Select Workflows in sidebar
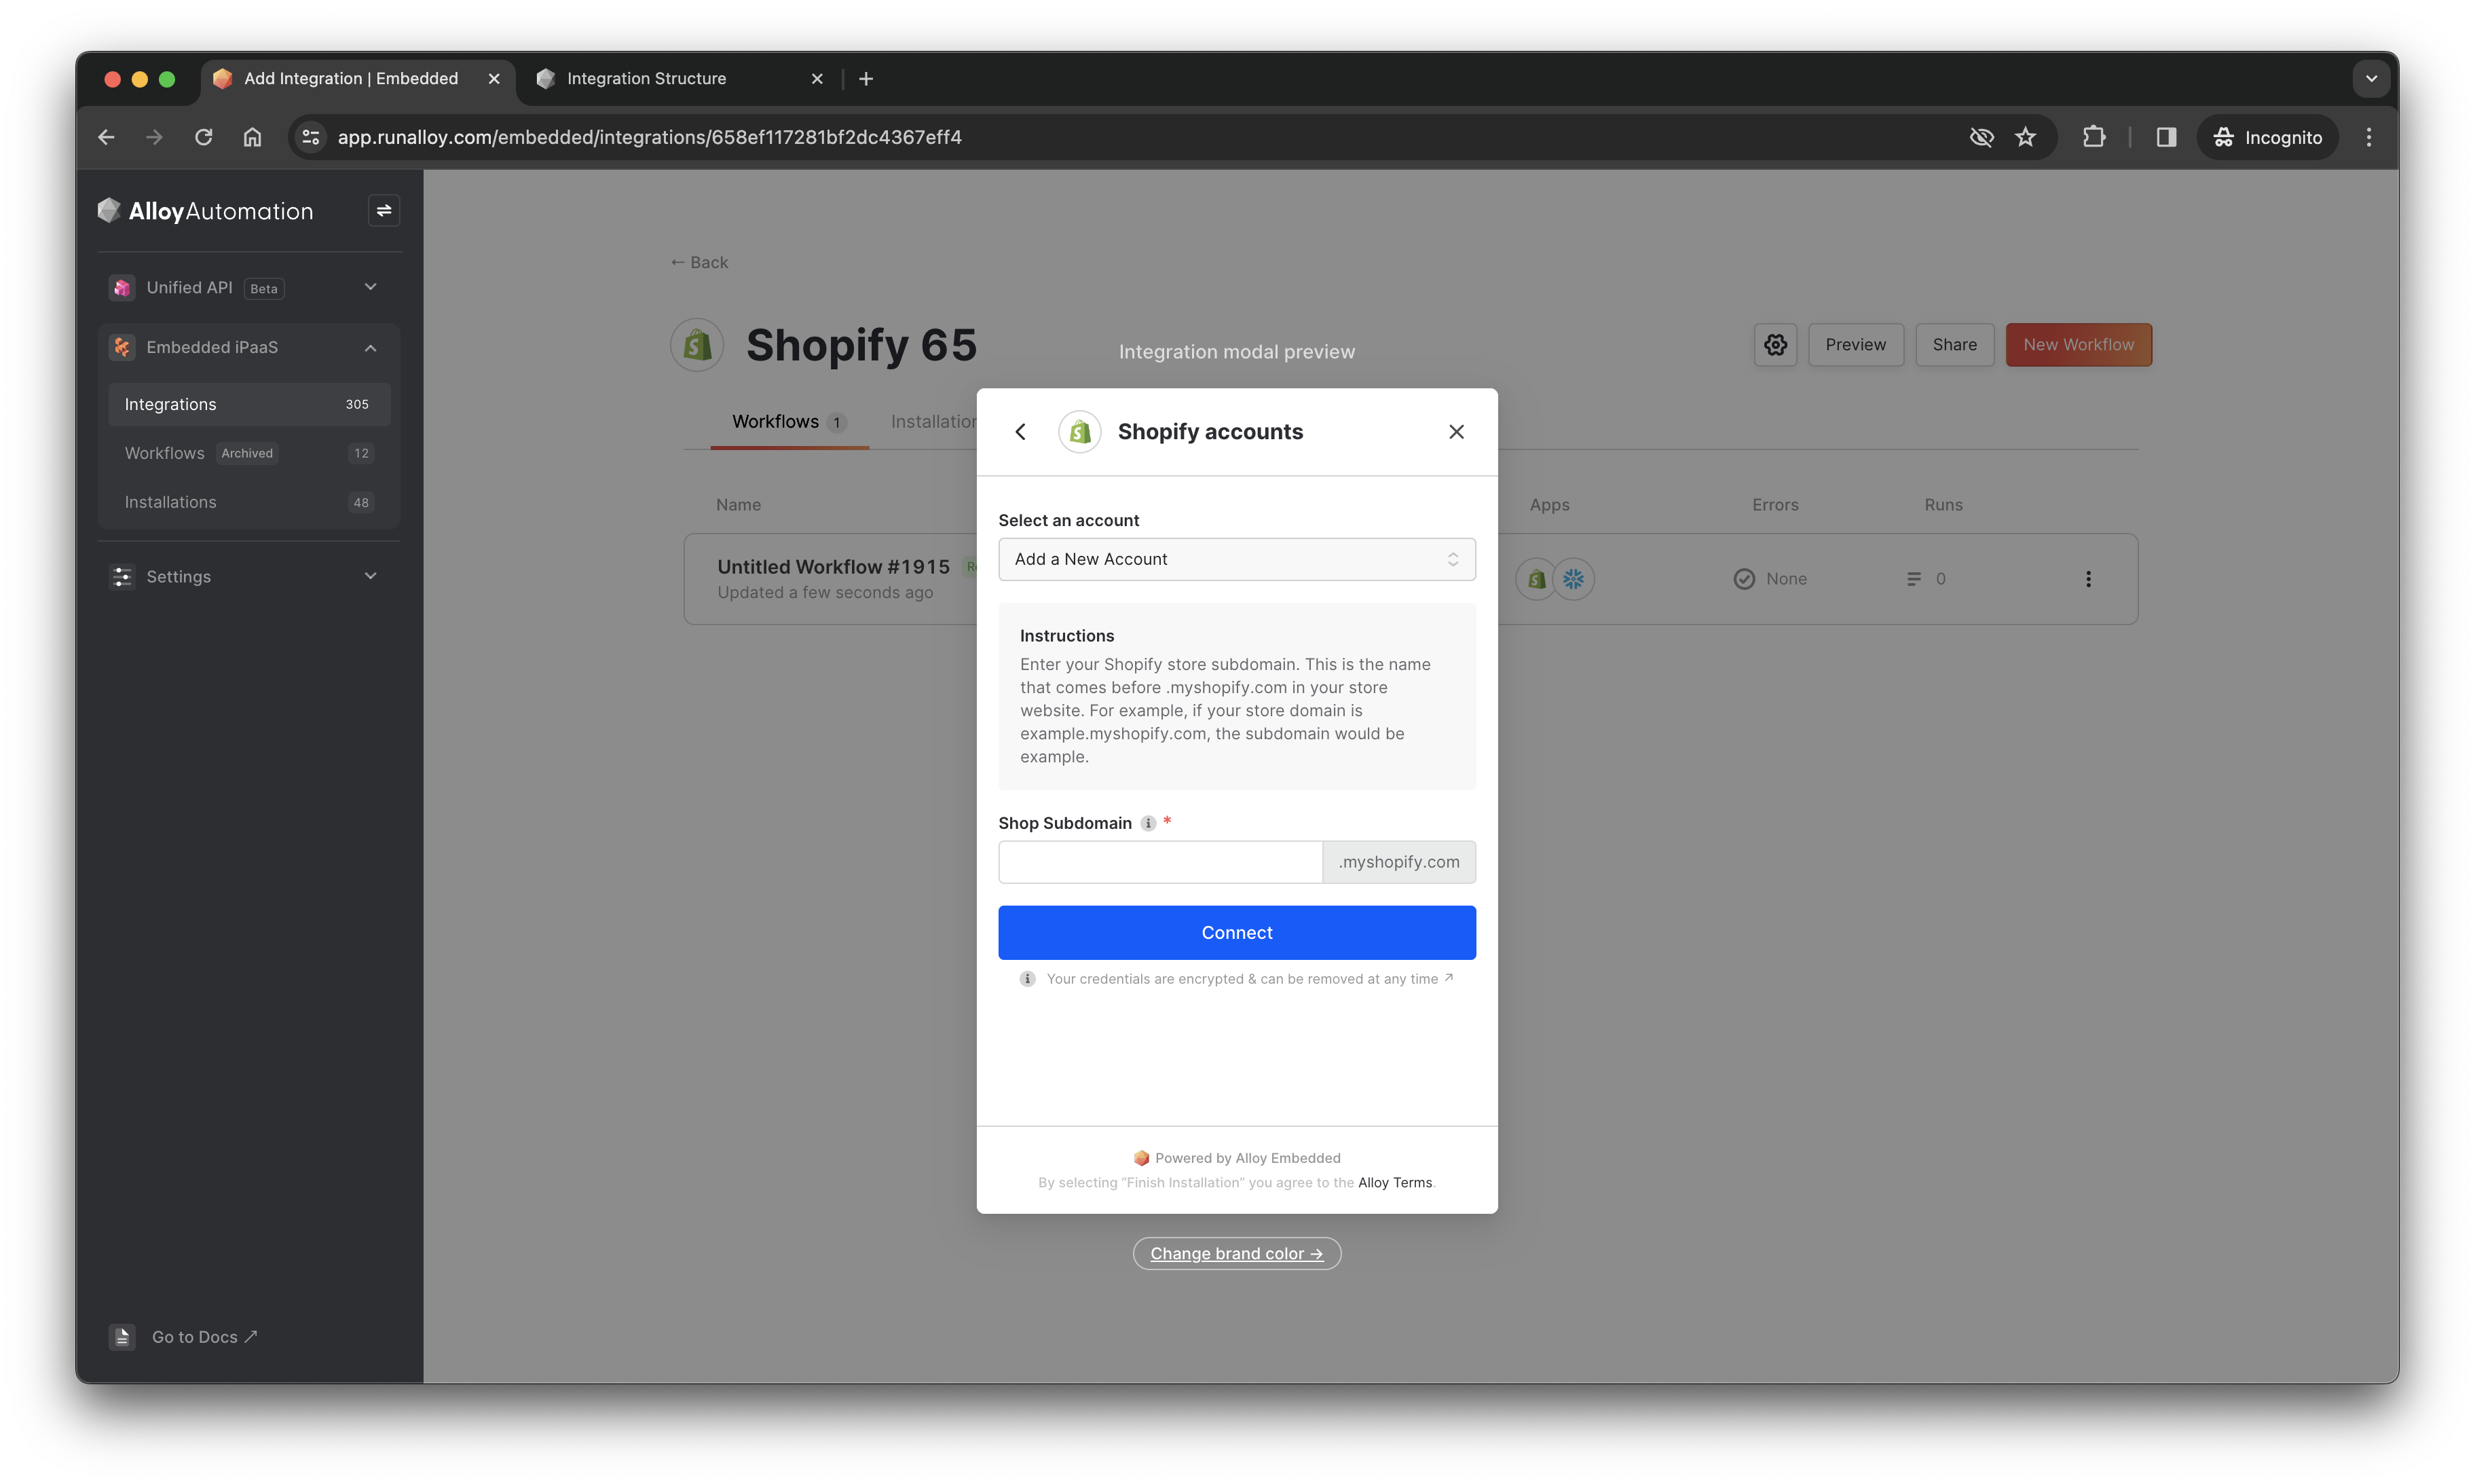 249,453
